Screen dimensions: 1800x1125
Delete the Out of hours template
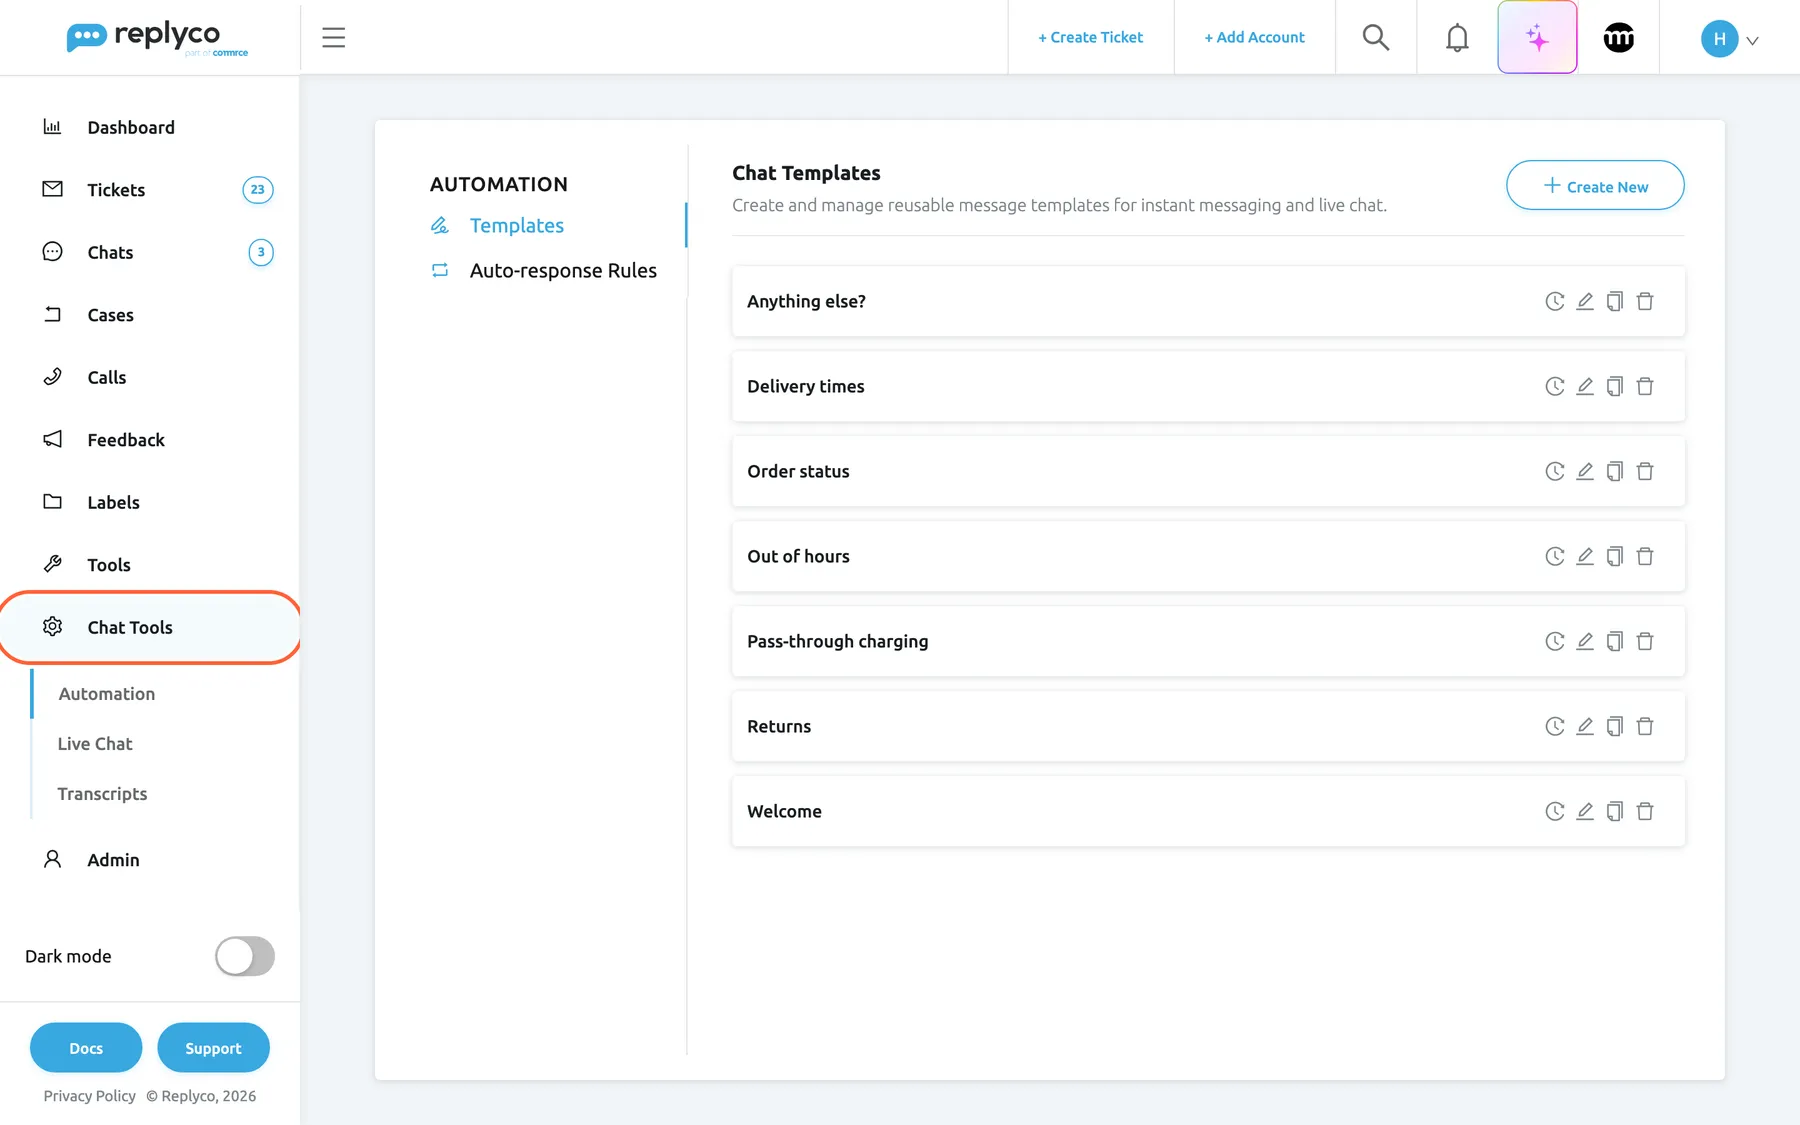[x=1645, y=556]
